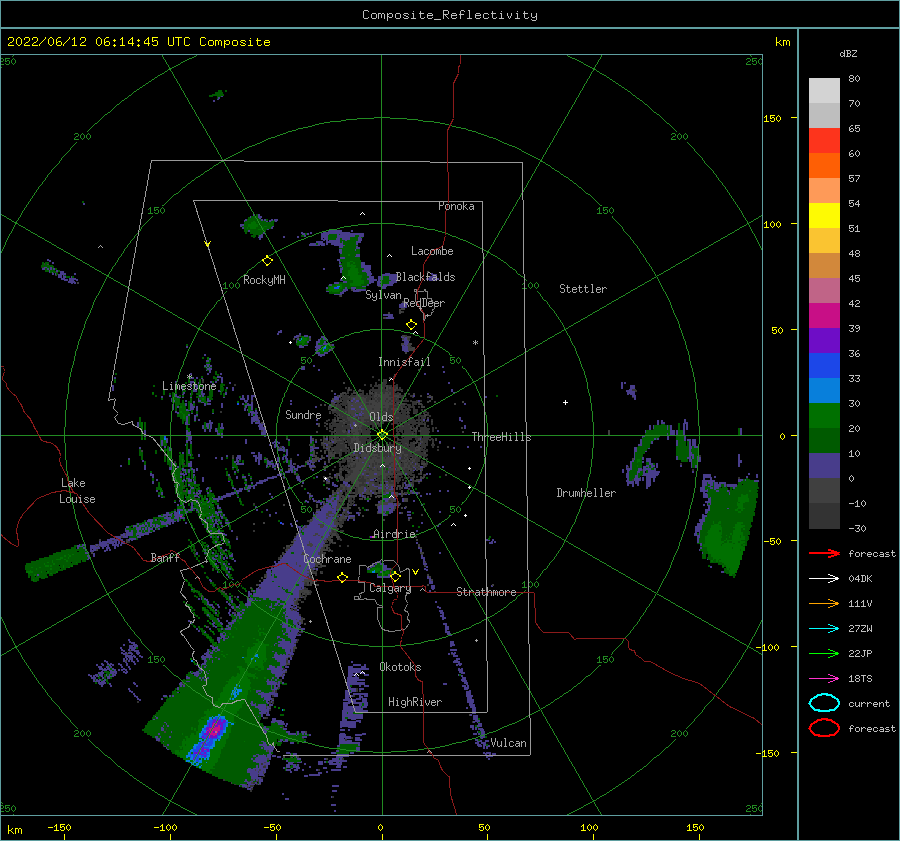Screen dimensions: 900x841
Task: Click the Ponoka city label
Action: 456,206
